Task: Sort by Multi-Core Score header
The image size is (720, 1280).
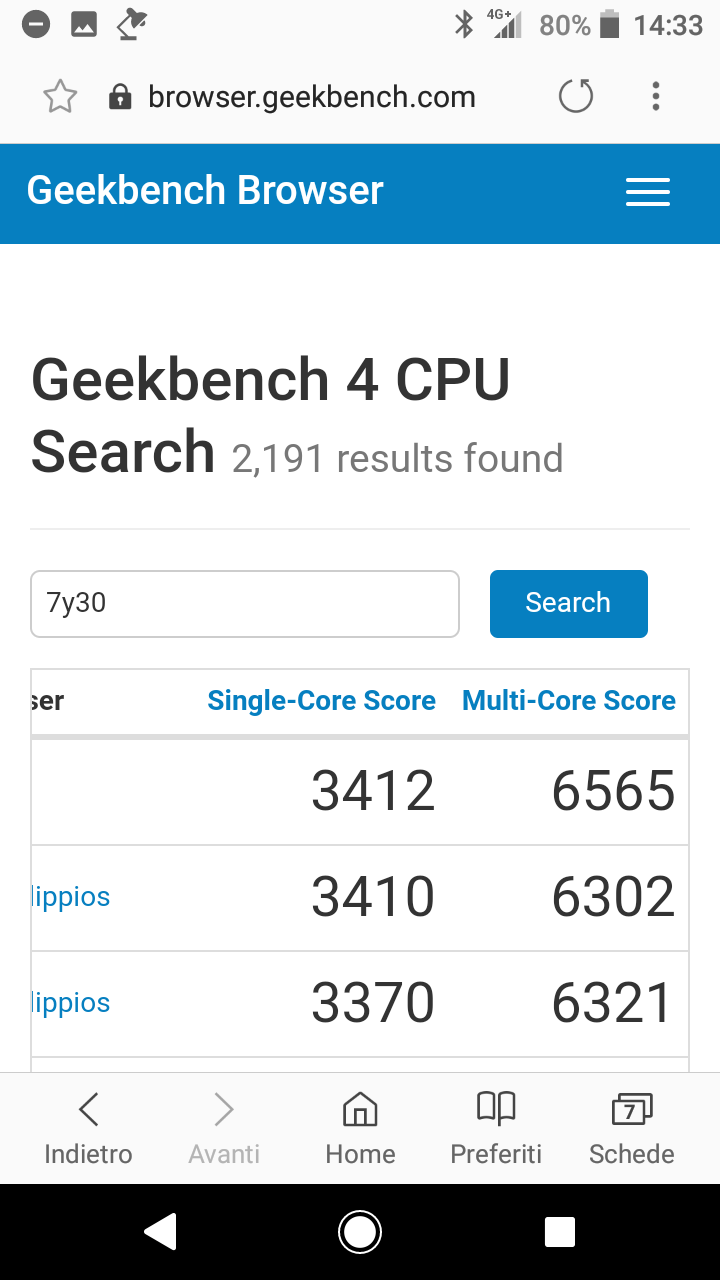Action: (x=568, y=701)
